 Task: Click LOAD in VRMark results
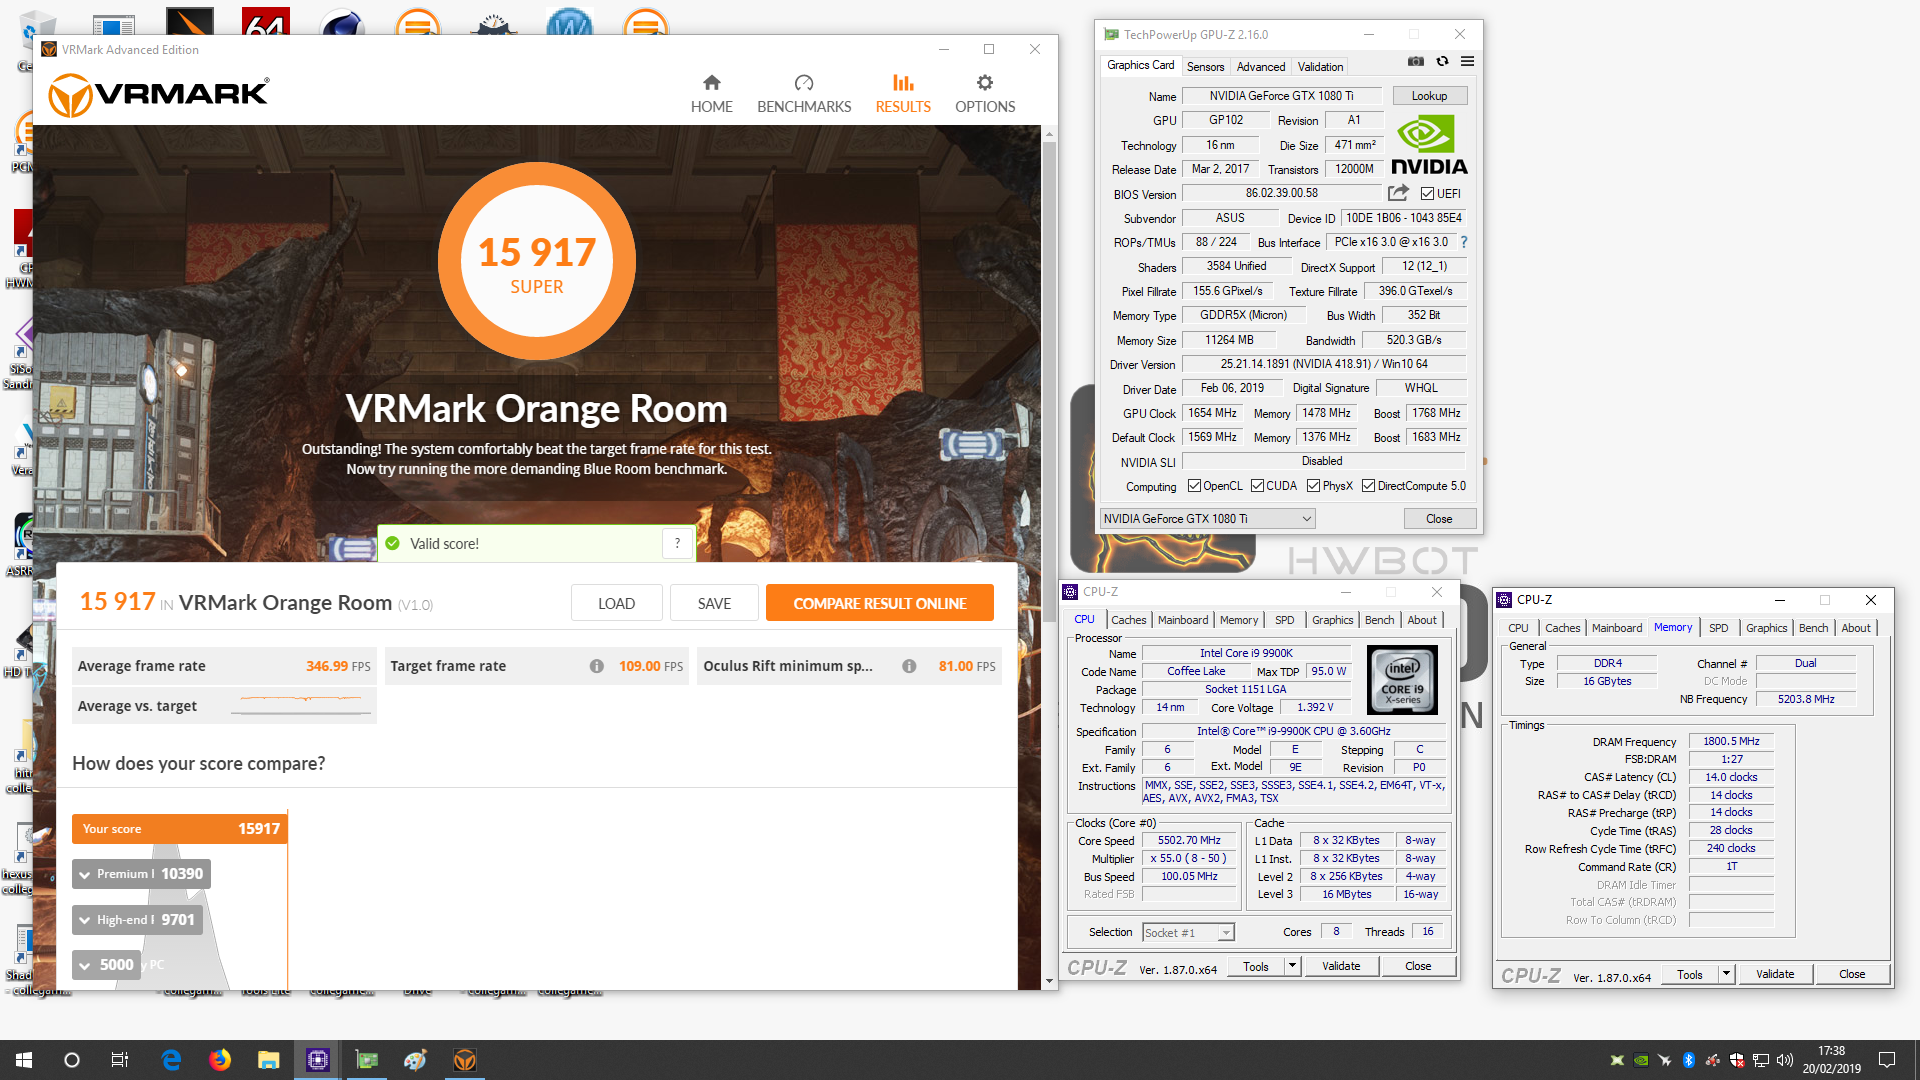[616, 603]
